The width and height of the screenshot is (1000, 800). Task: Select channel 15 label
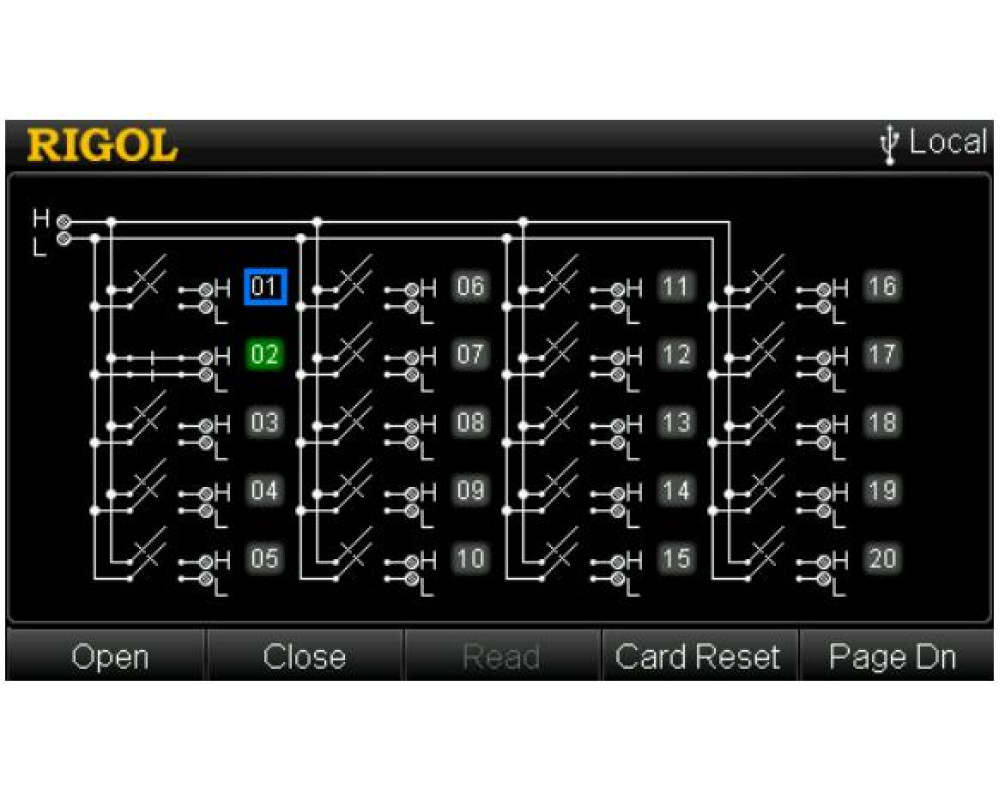coord(676,559)
